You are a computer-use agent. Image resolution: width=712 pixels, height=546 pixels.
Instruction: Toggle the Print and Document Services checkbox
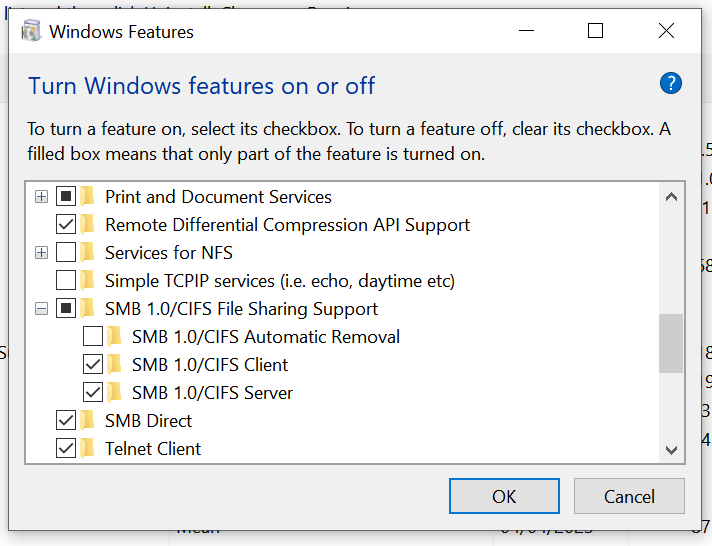(x=66, y=196)
